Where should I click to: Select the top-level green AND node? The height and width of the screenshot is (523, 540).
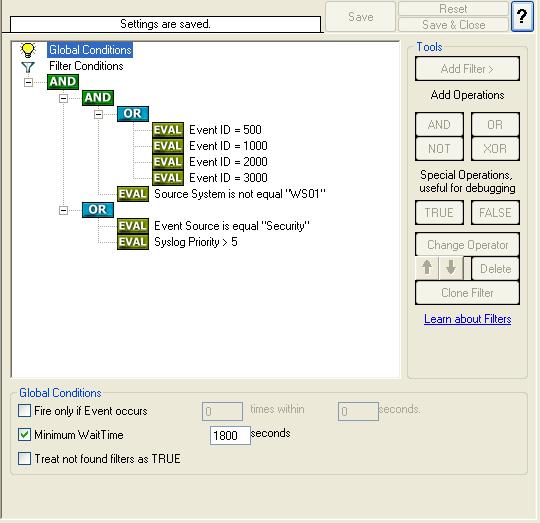[63, 82]
